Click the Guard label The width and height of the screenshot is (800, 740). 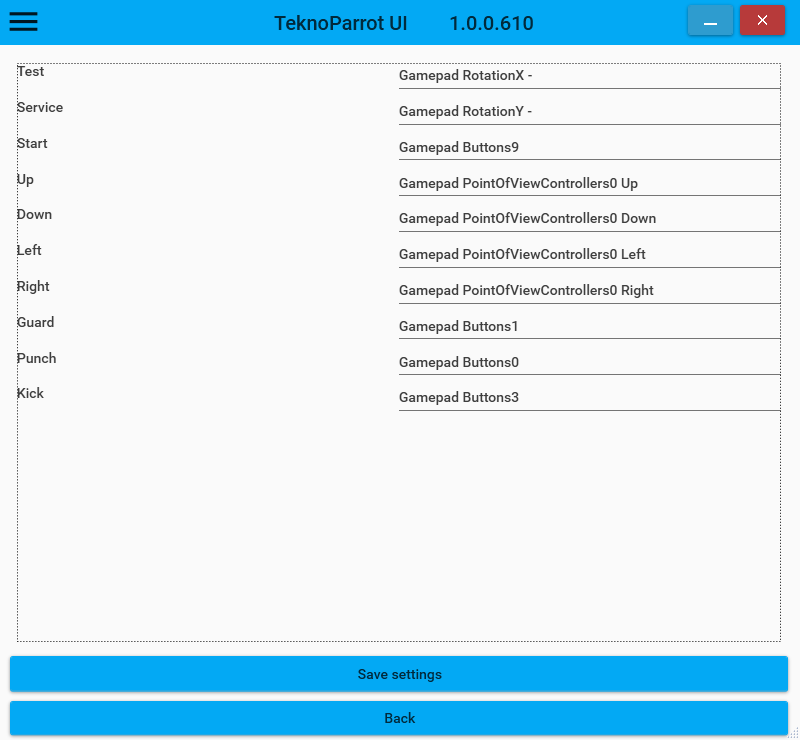(x=35, y=322)
